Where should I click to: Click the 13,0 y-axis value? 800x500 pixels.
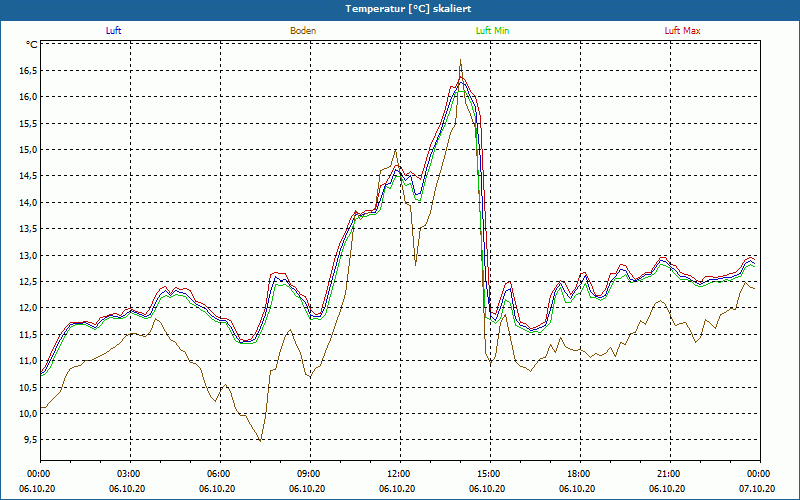pos(28,255)
